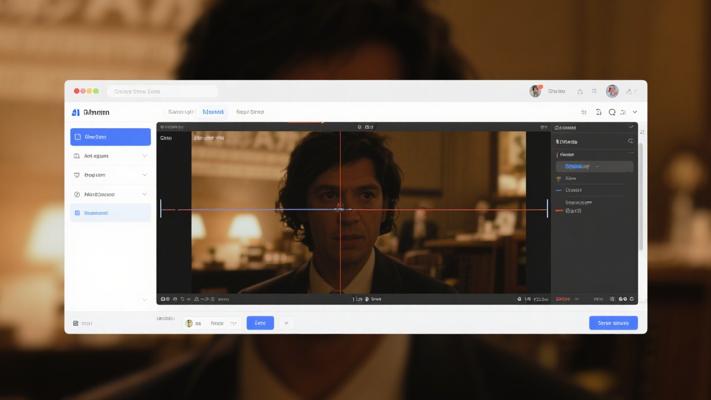Expand the third sidebar item's chevron
This screenshot has height=400, width=711.
tap(144, 175)
